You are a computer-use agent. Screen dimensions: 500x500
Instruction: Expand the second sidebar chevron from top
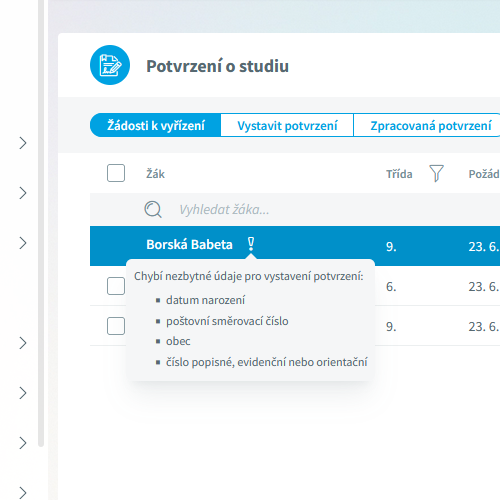[x=23, y=193]
